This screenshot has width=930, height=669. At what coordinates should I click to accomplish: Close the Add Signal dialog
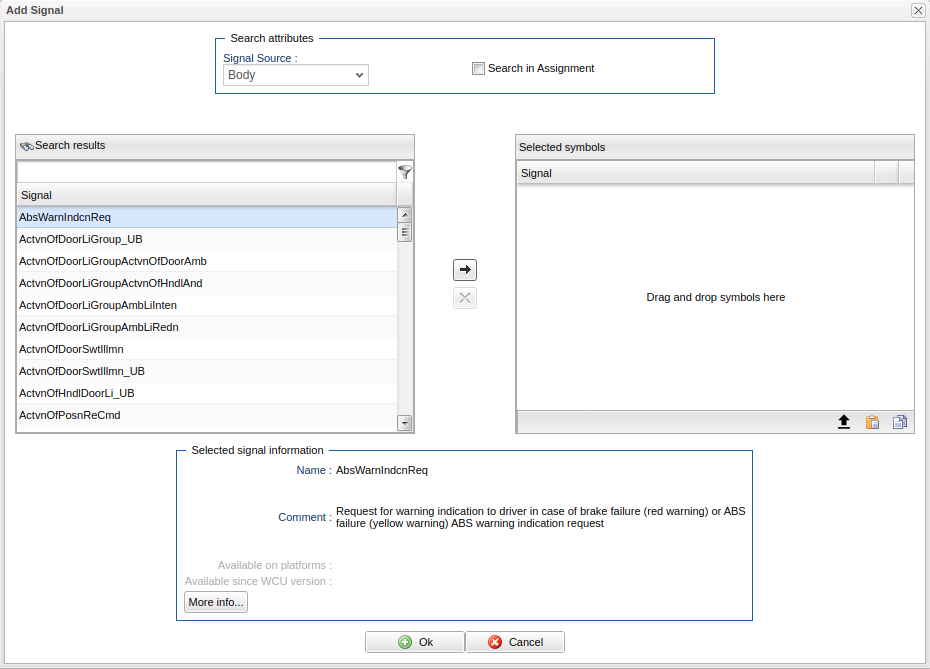pyautogui.click(x=918, y=10)
